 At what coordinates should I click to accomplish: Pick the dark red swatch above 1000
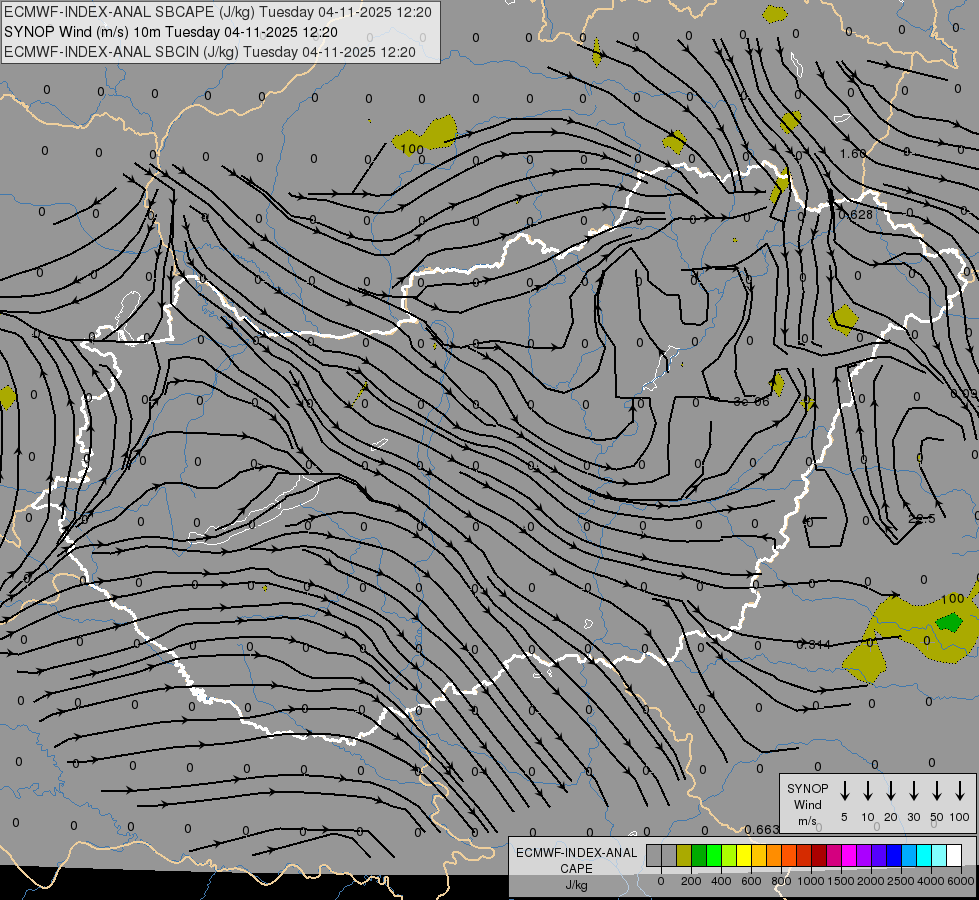[x=819, y=855]
